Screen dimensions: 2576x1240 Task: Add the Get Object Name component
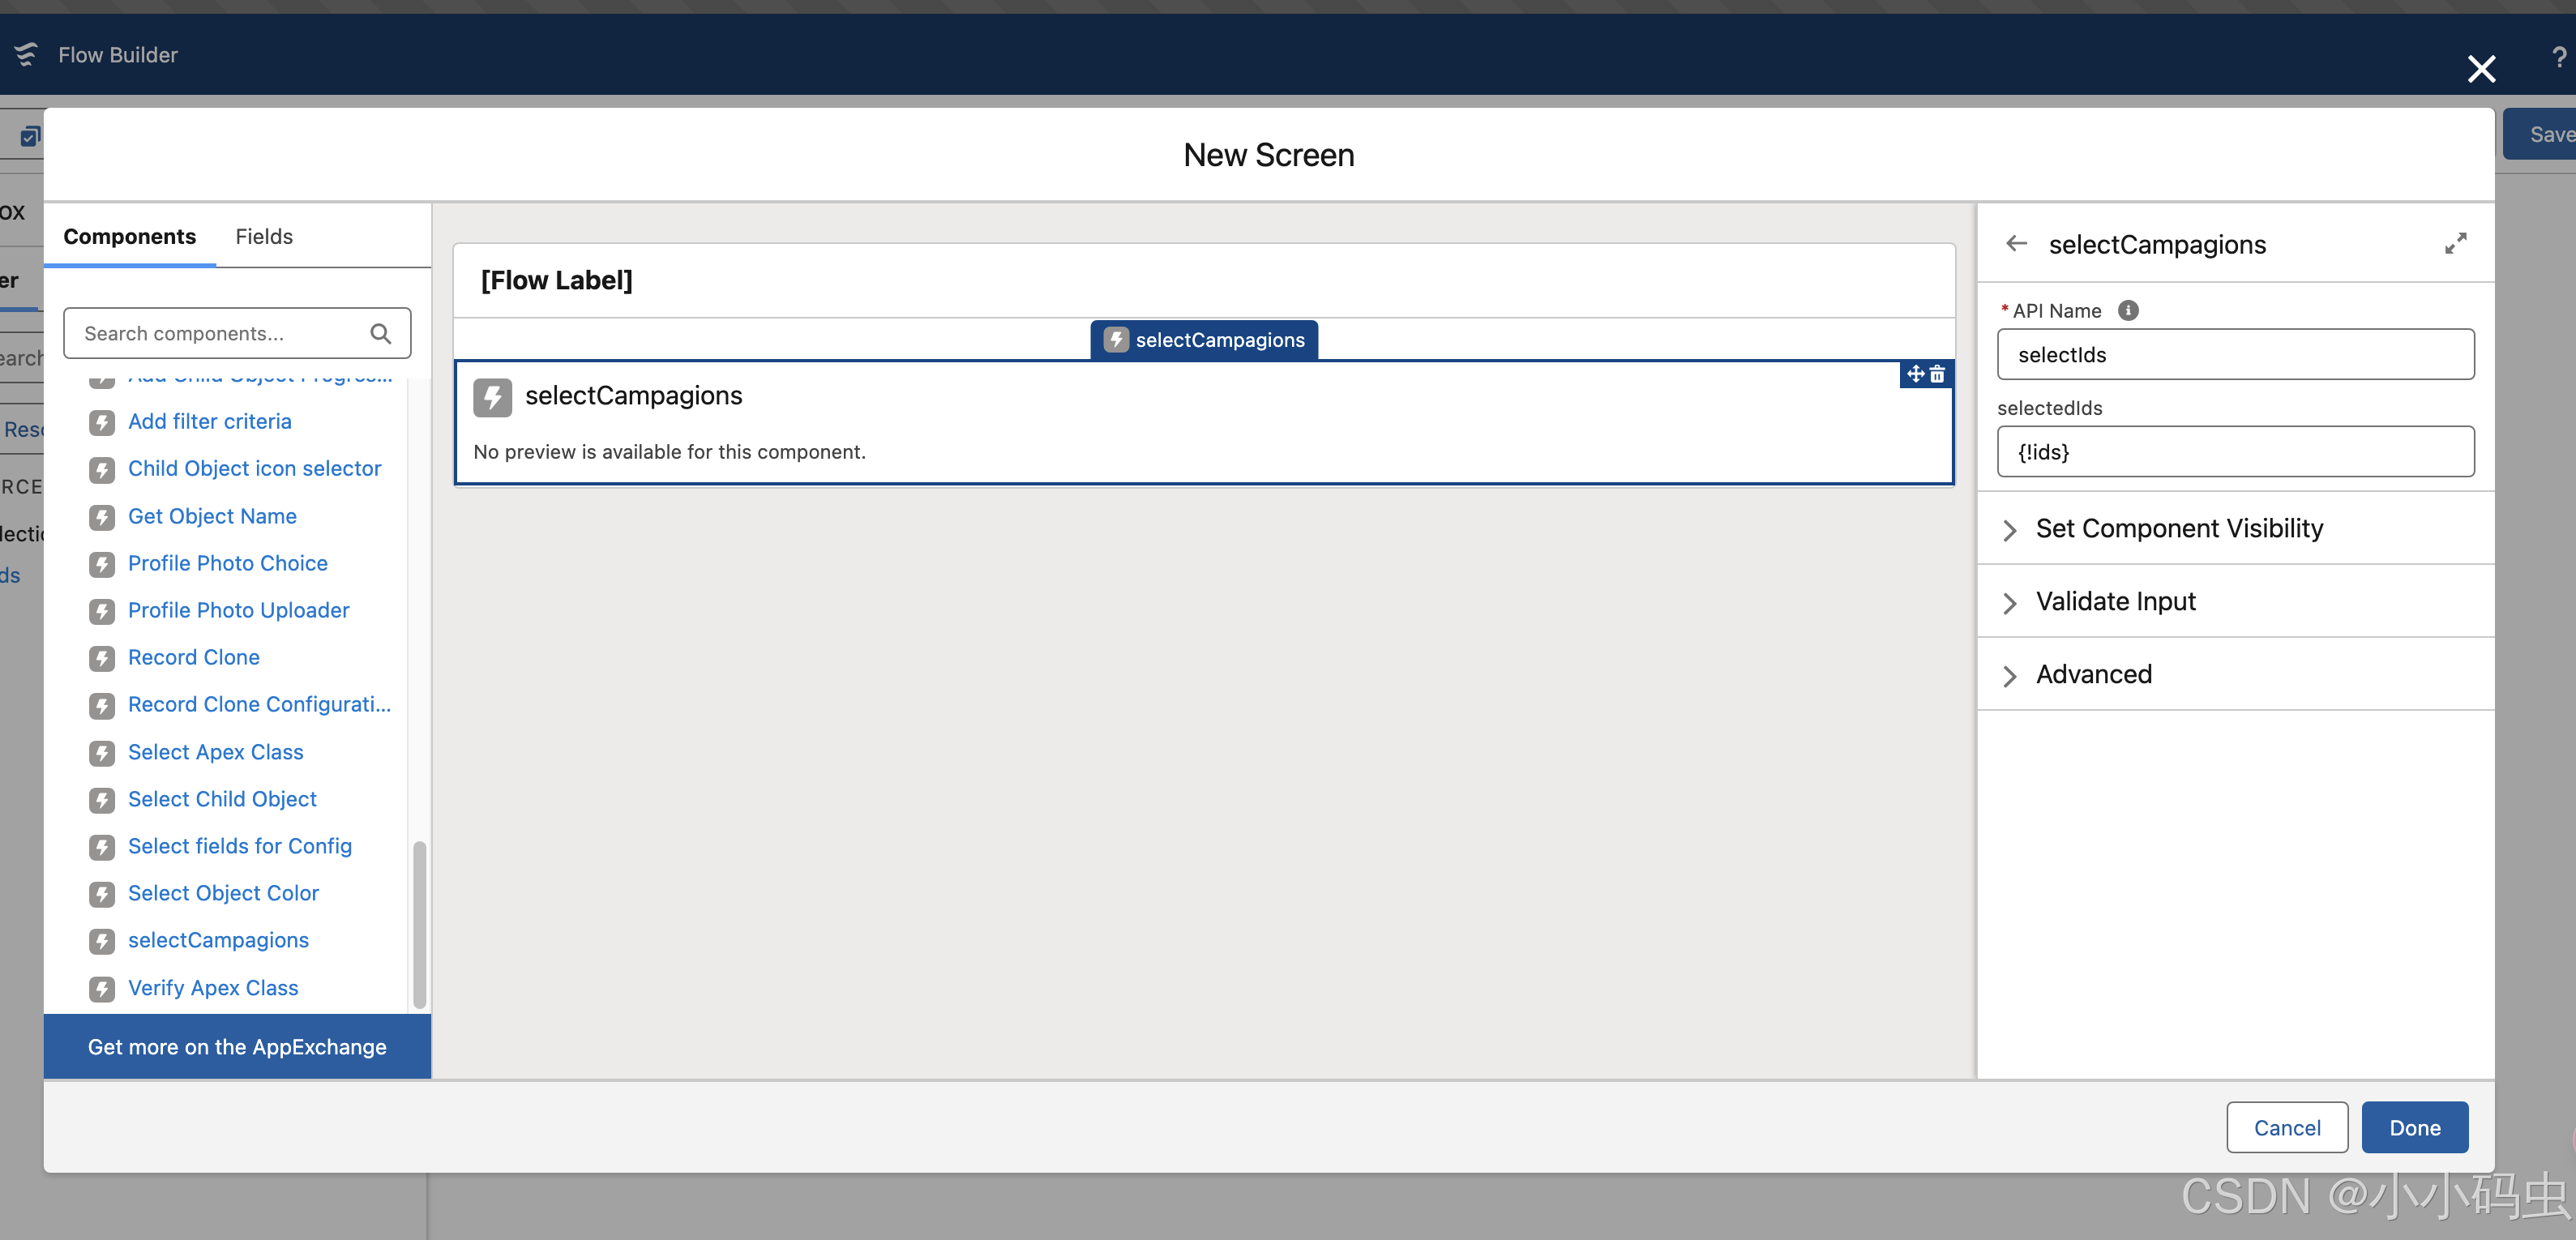coord(212,516)
